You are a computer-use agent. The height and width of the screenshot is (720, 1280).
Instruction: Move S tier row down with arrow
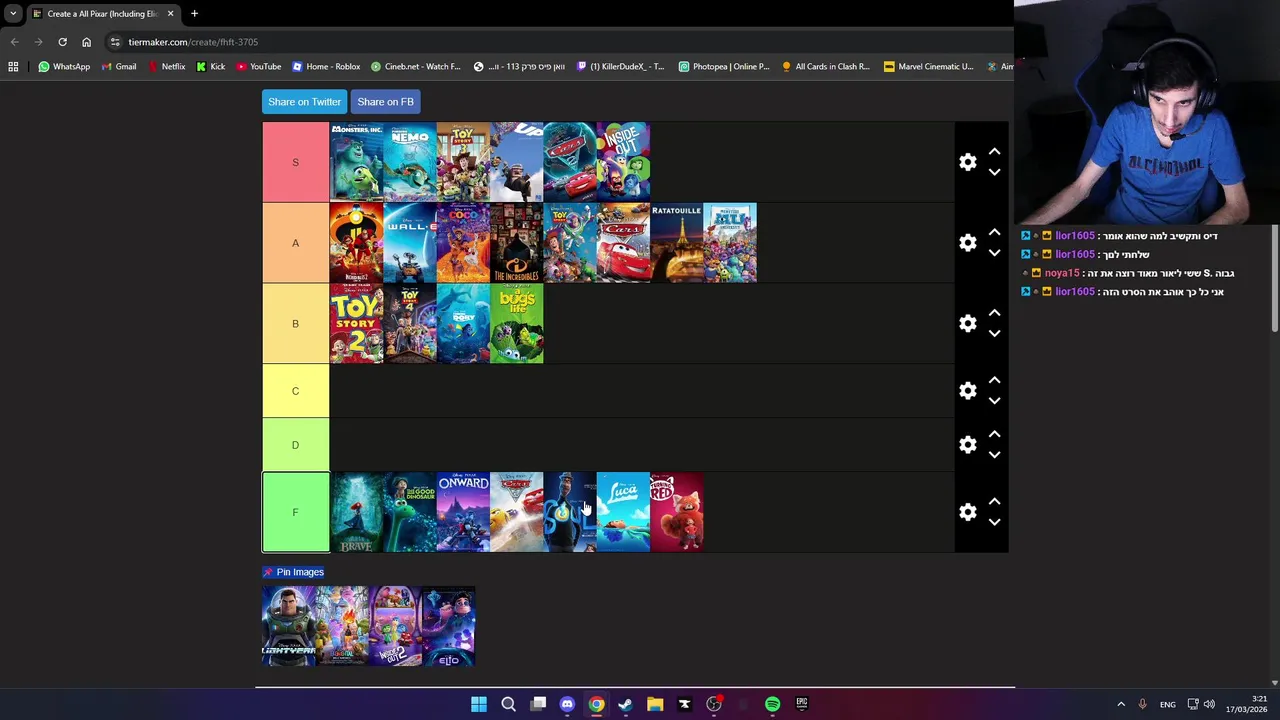(994, 172)
